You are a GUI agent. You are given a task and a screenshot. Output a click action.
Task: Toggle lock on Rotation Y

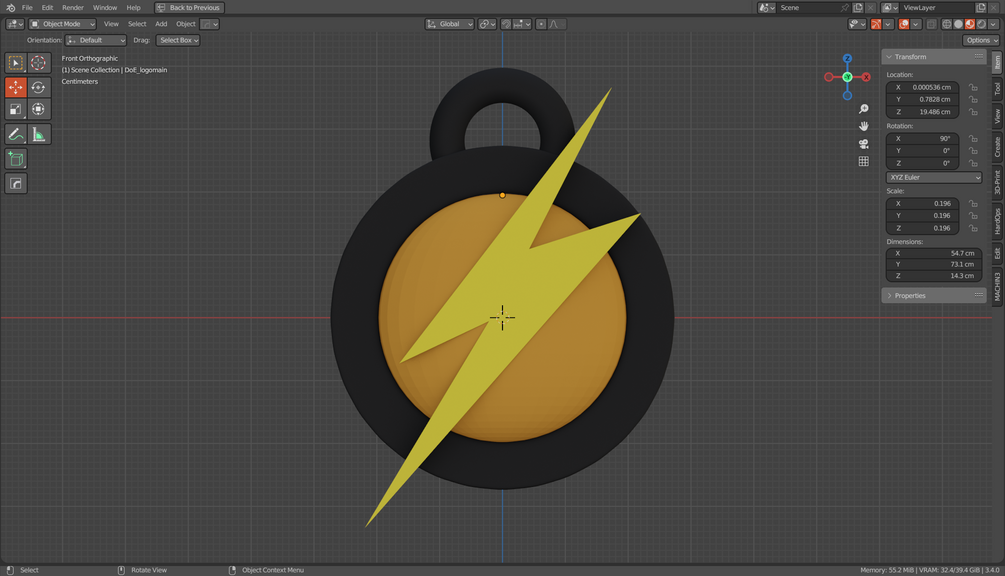click(973, 151)
